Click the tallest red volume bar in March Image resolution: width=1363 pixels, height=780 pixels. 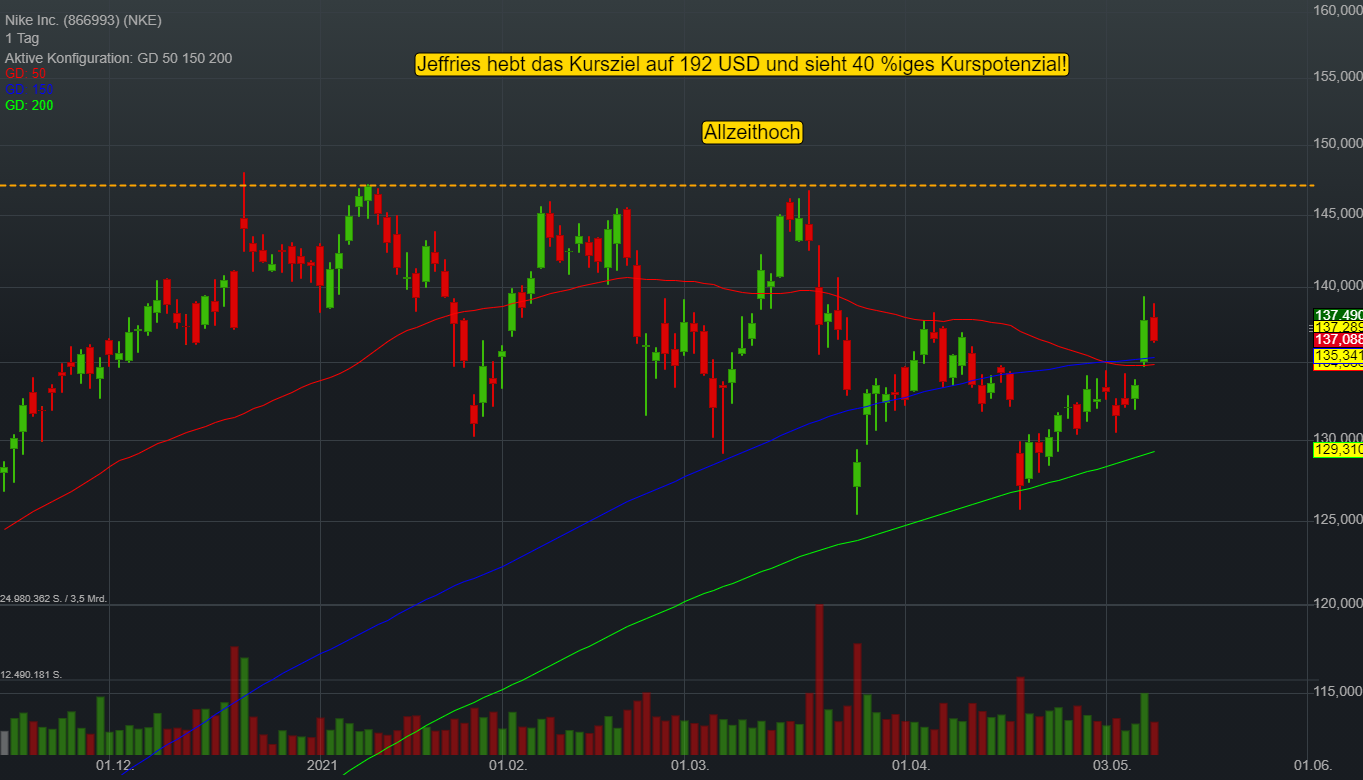click(820, 680)
